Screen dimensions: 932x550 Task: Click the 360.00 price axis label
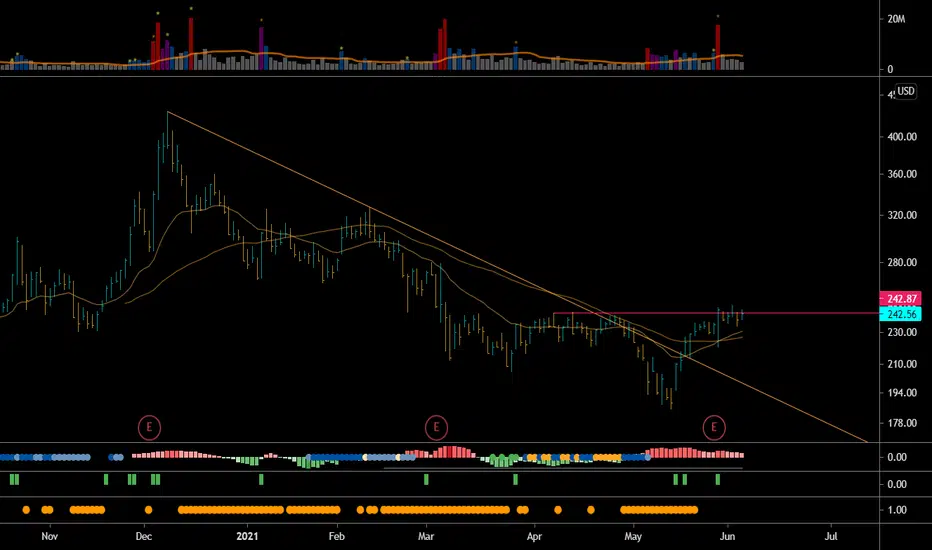(x=902, y=174)
